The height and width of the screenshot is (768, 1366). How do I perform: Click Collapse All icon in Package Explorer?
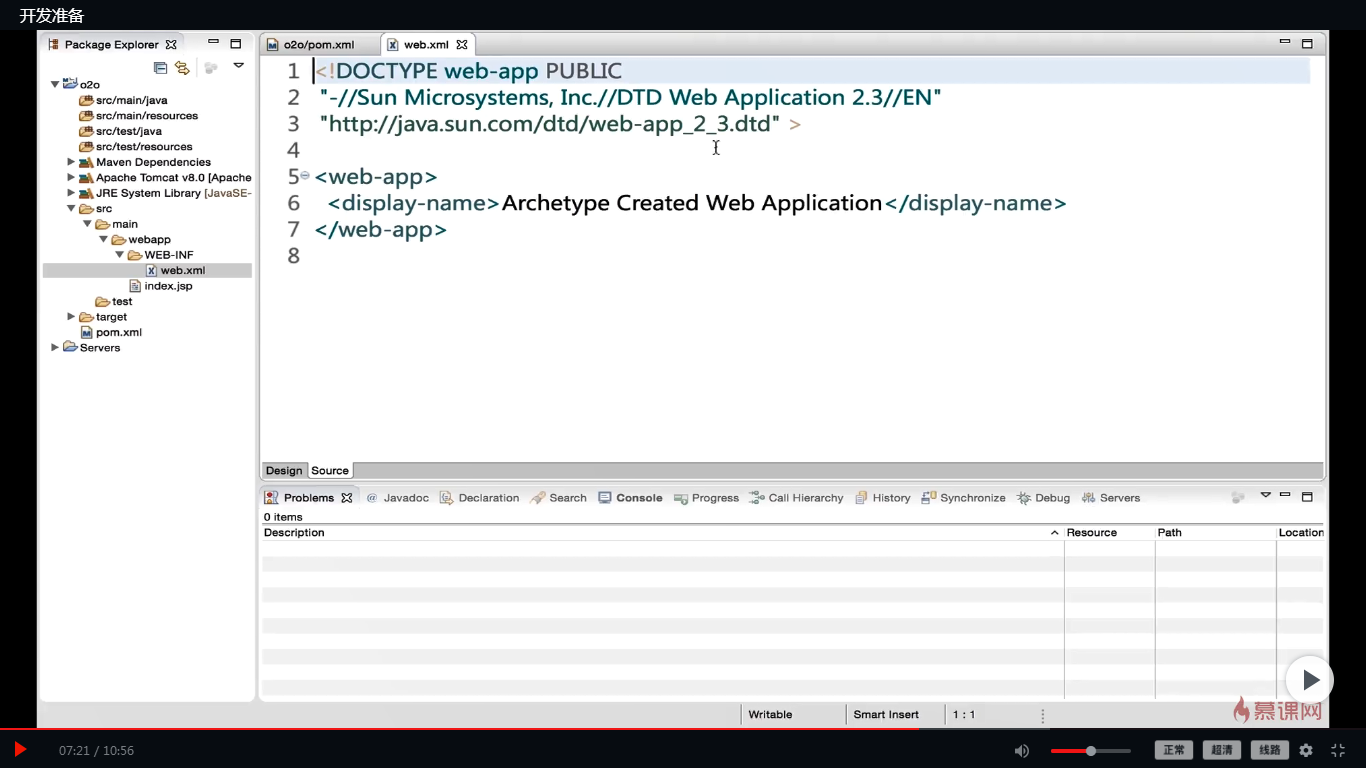point(160,68)
